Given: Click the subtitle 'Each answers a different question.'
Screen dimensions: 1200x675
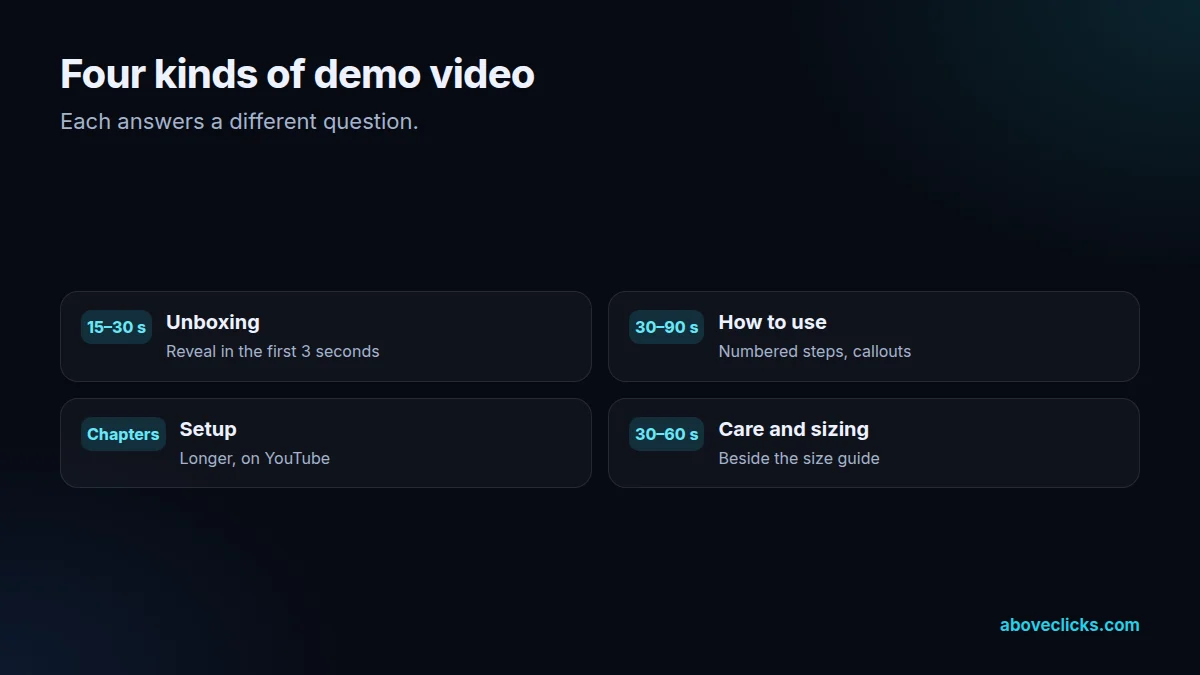Looking at the screenshot, I should coord(239,122).
